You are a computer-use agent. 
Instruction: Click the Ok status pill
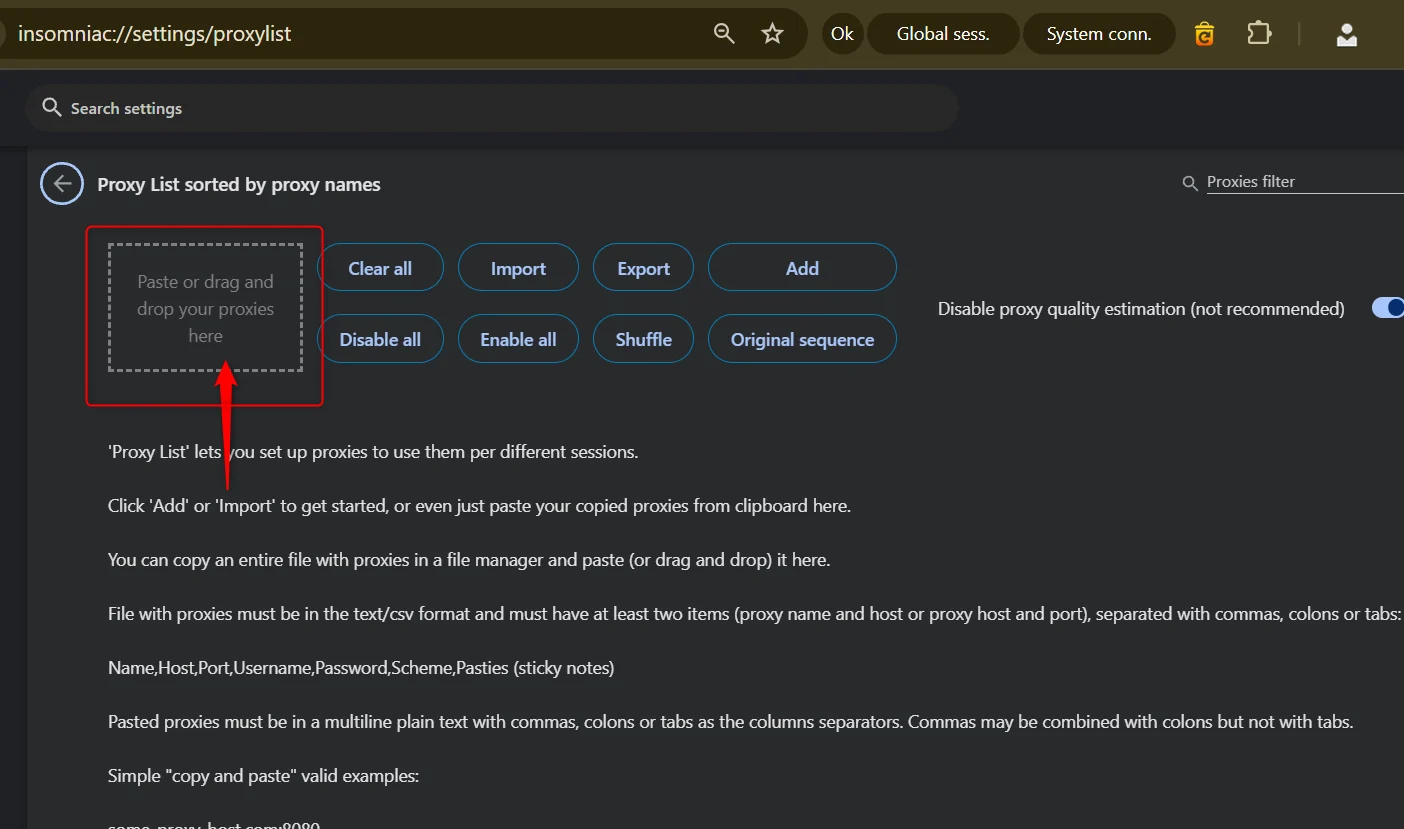pyautogui.click(x=842, y=34)
